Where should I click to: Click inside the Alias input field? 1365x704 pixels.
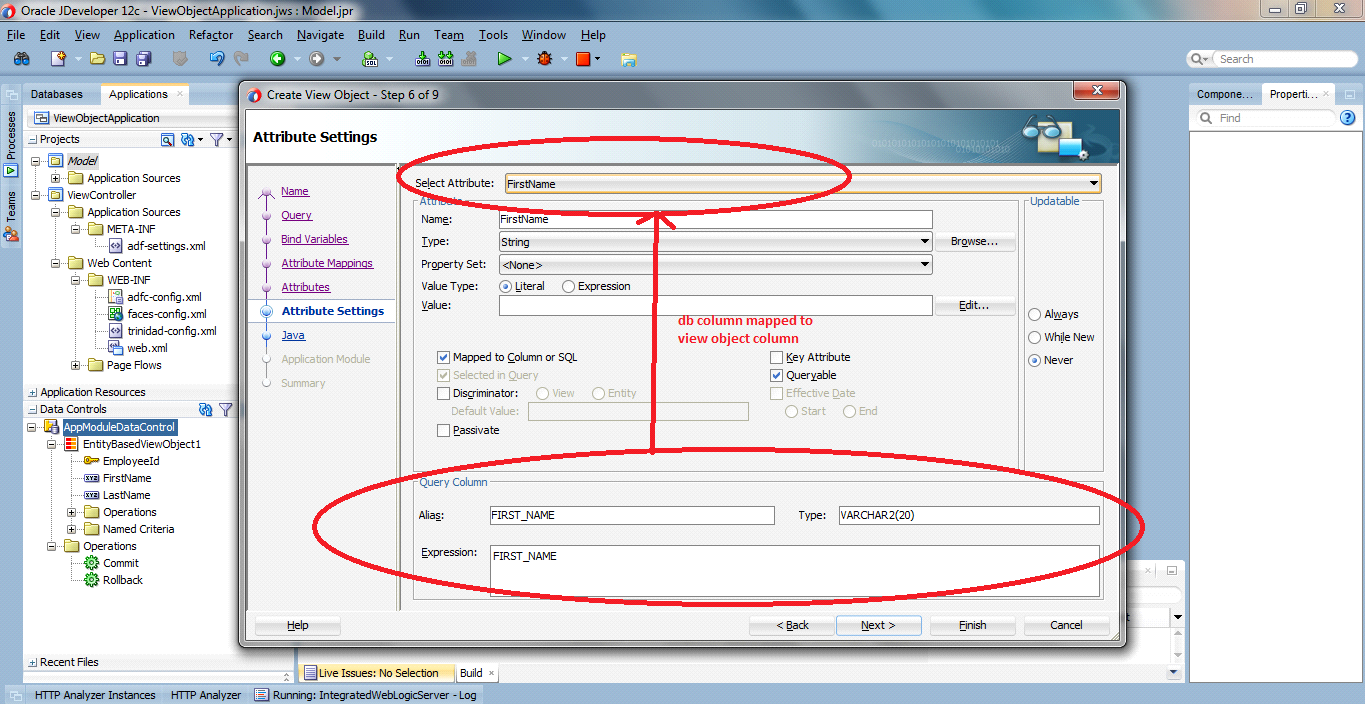coord(630,515)
